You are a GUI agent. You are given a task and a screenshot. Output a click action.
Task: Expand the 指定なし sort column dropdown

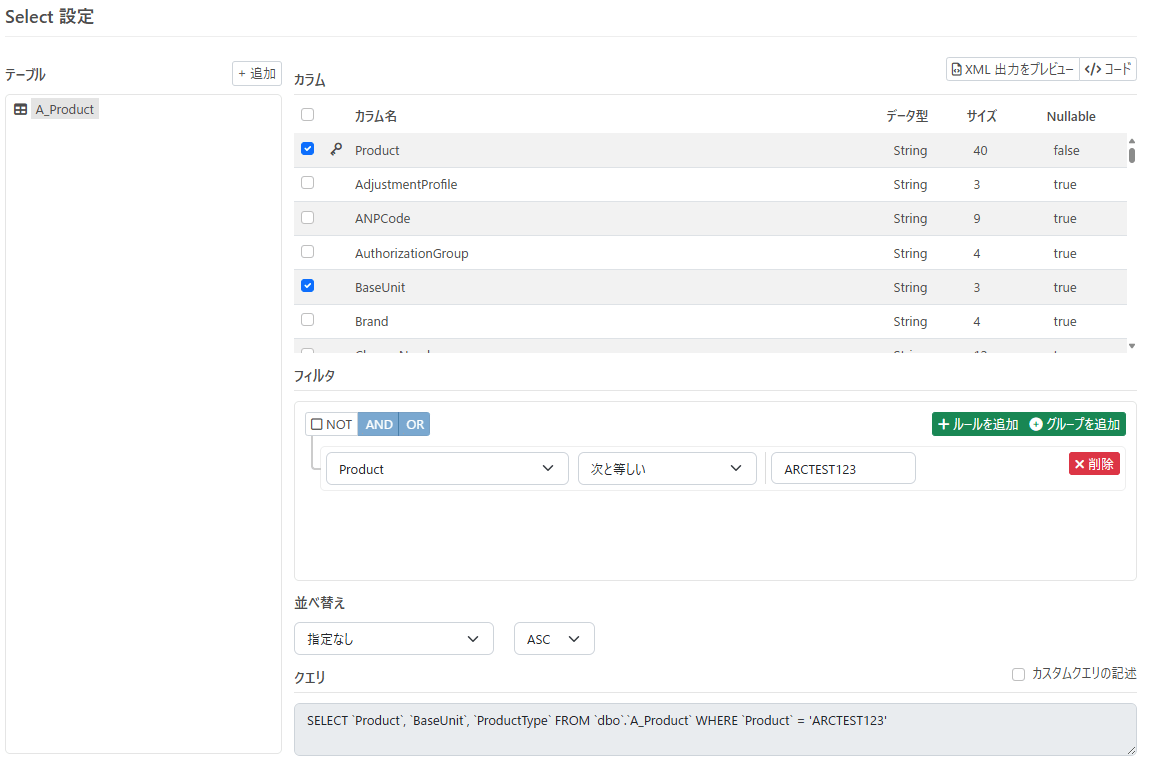(394, 639)
